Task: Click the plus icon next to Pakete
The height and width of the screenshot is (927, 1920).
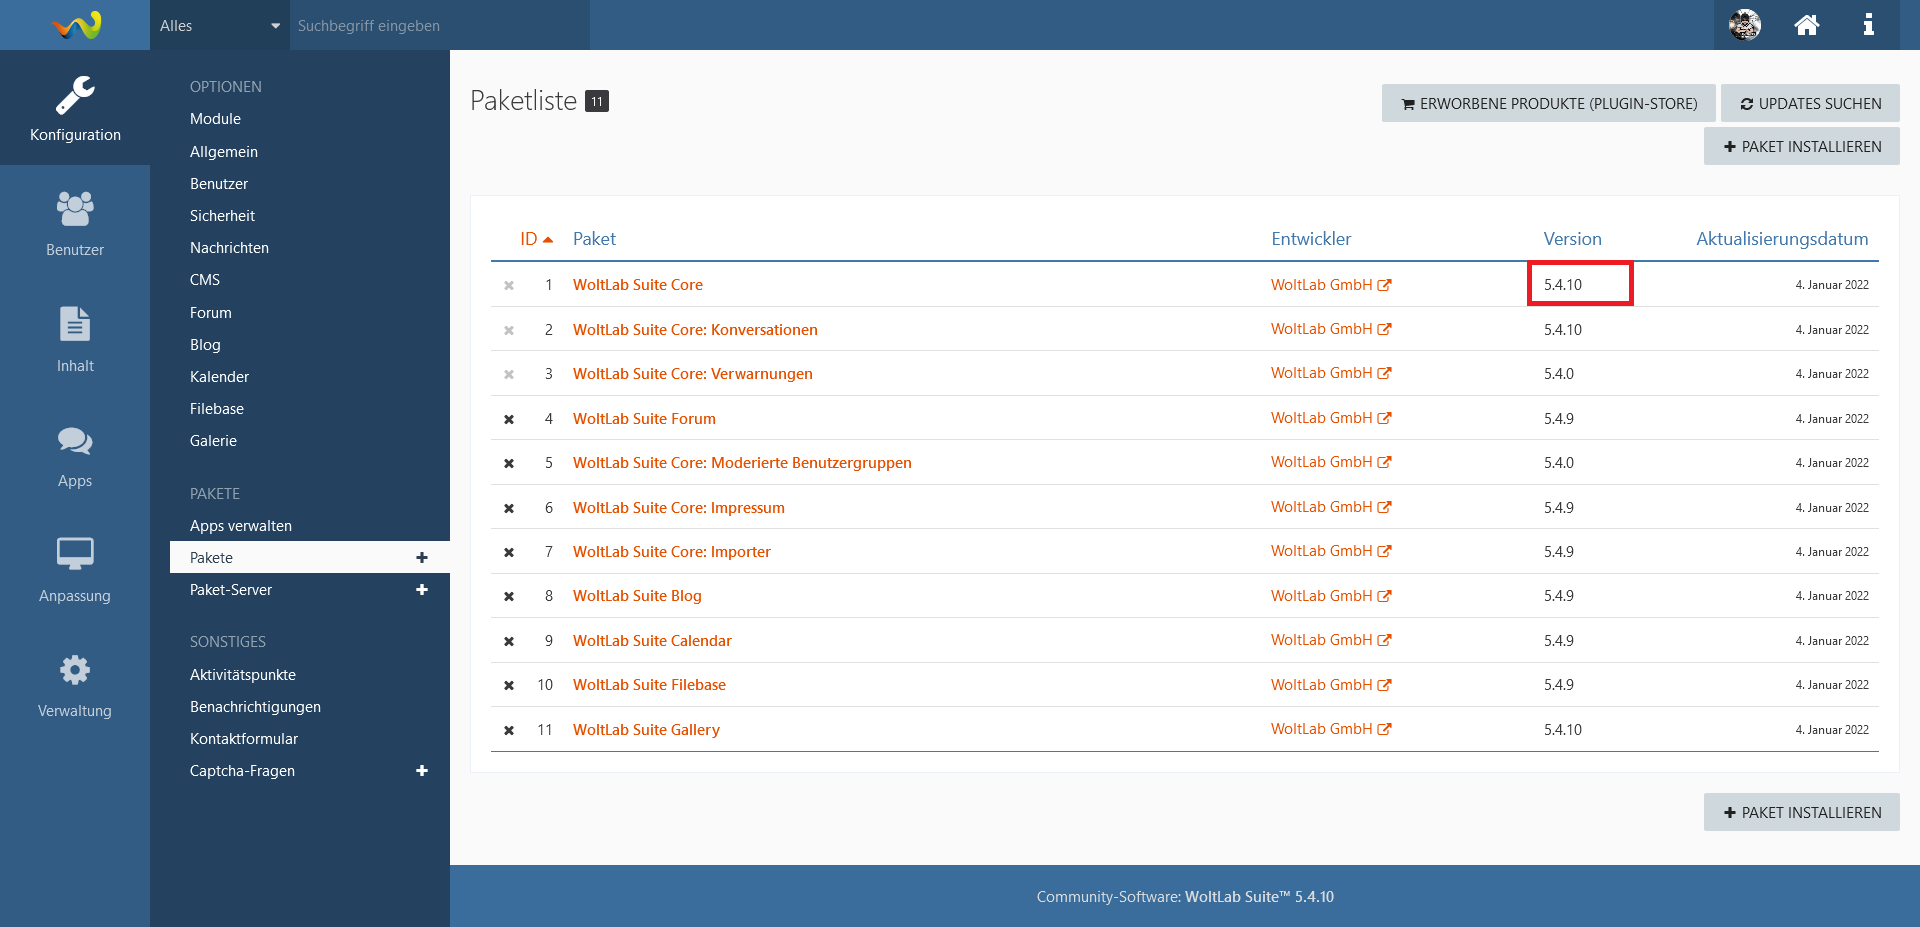Action: click(x=422, y=558)
